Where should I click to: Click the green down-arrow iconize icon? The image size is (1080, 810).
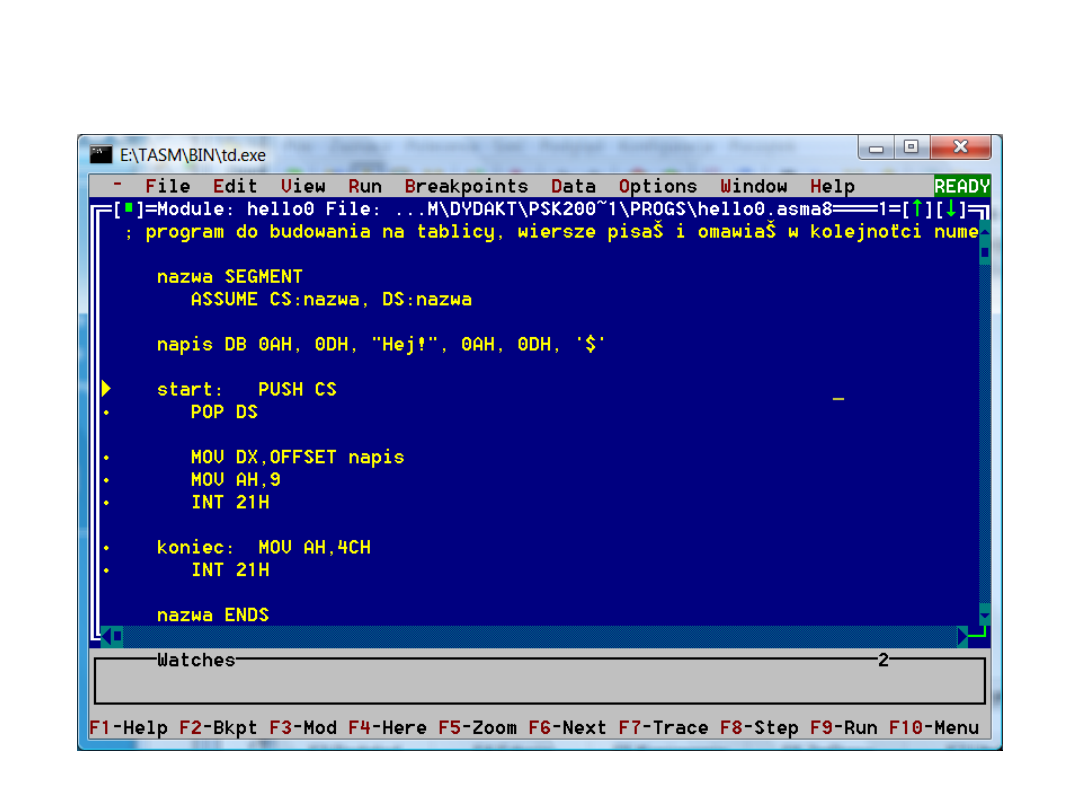(x=950, y=209)
